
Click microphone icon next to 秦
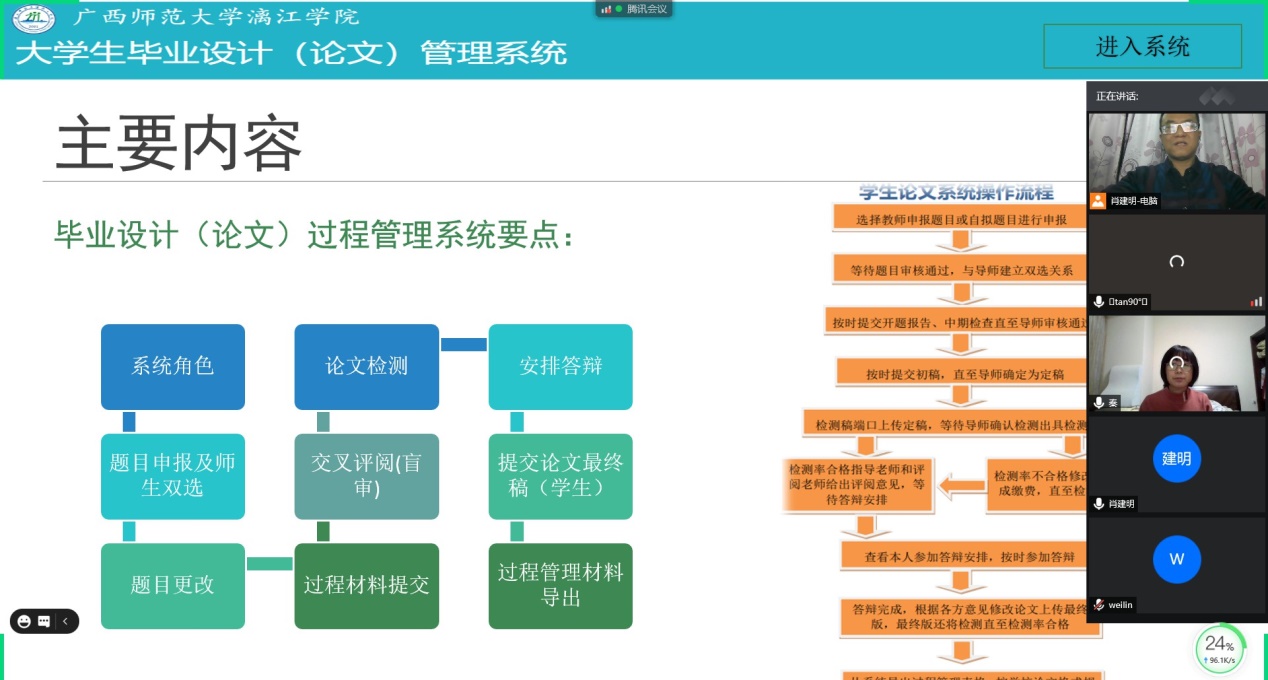1099,402
